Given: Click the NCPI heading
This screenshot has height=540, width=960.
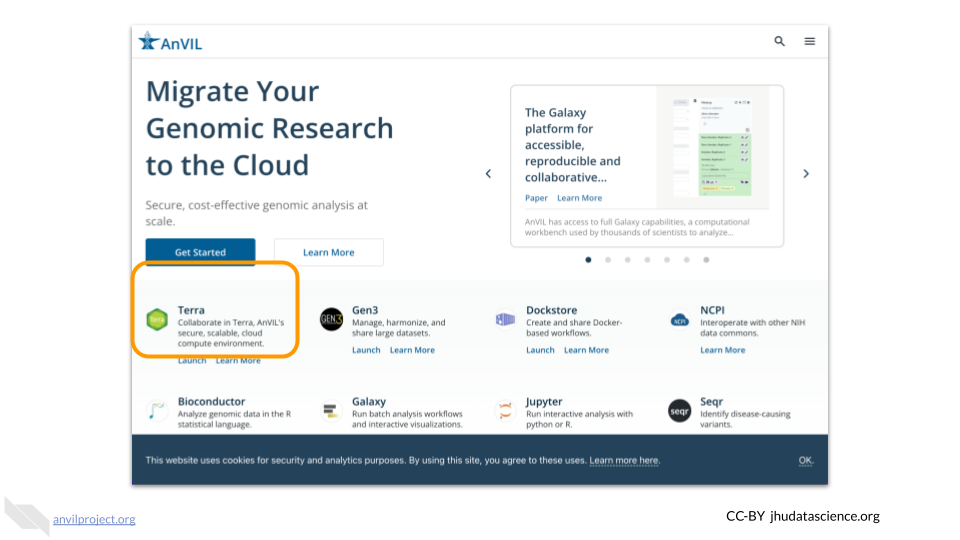Looking at the screenshot, I should (712, 310).
